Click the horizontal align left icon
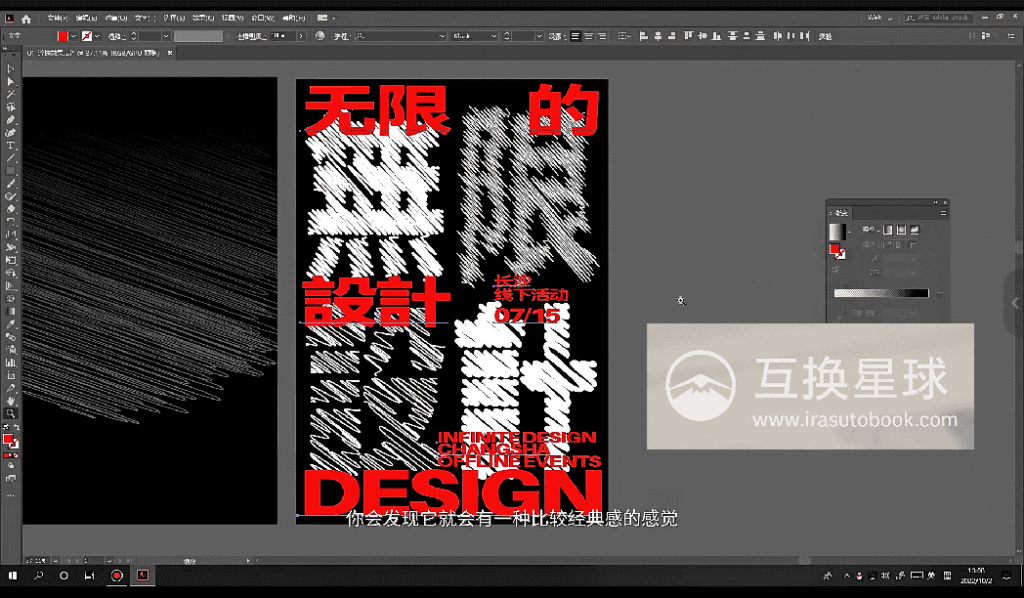This screenshot has width=1024, height=598. point(642,36)
